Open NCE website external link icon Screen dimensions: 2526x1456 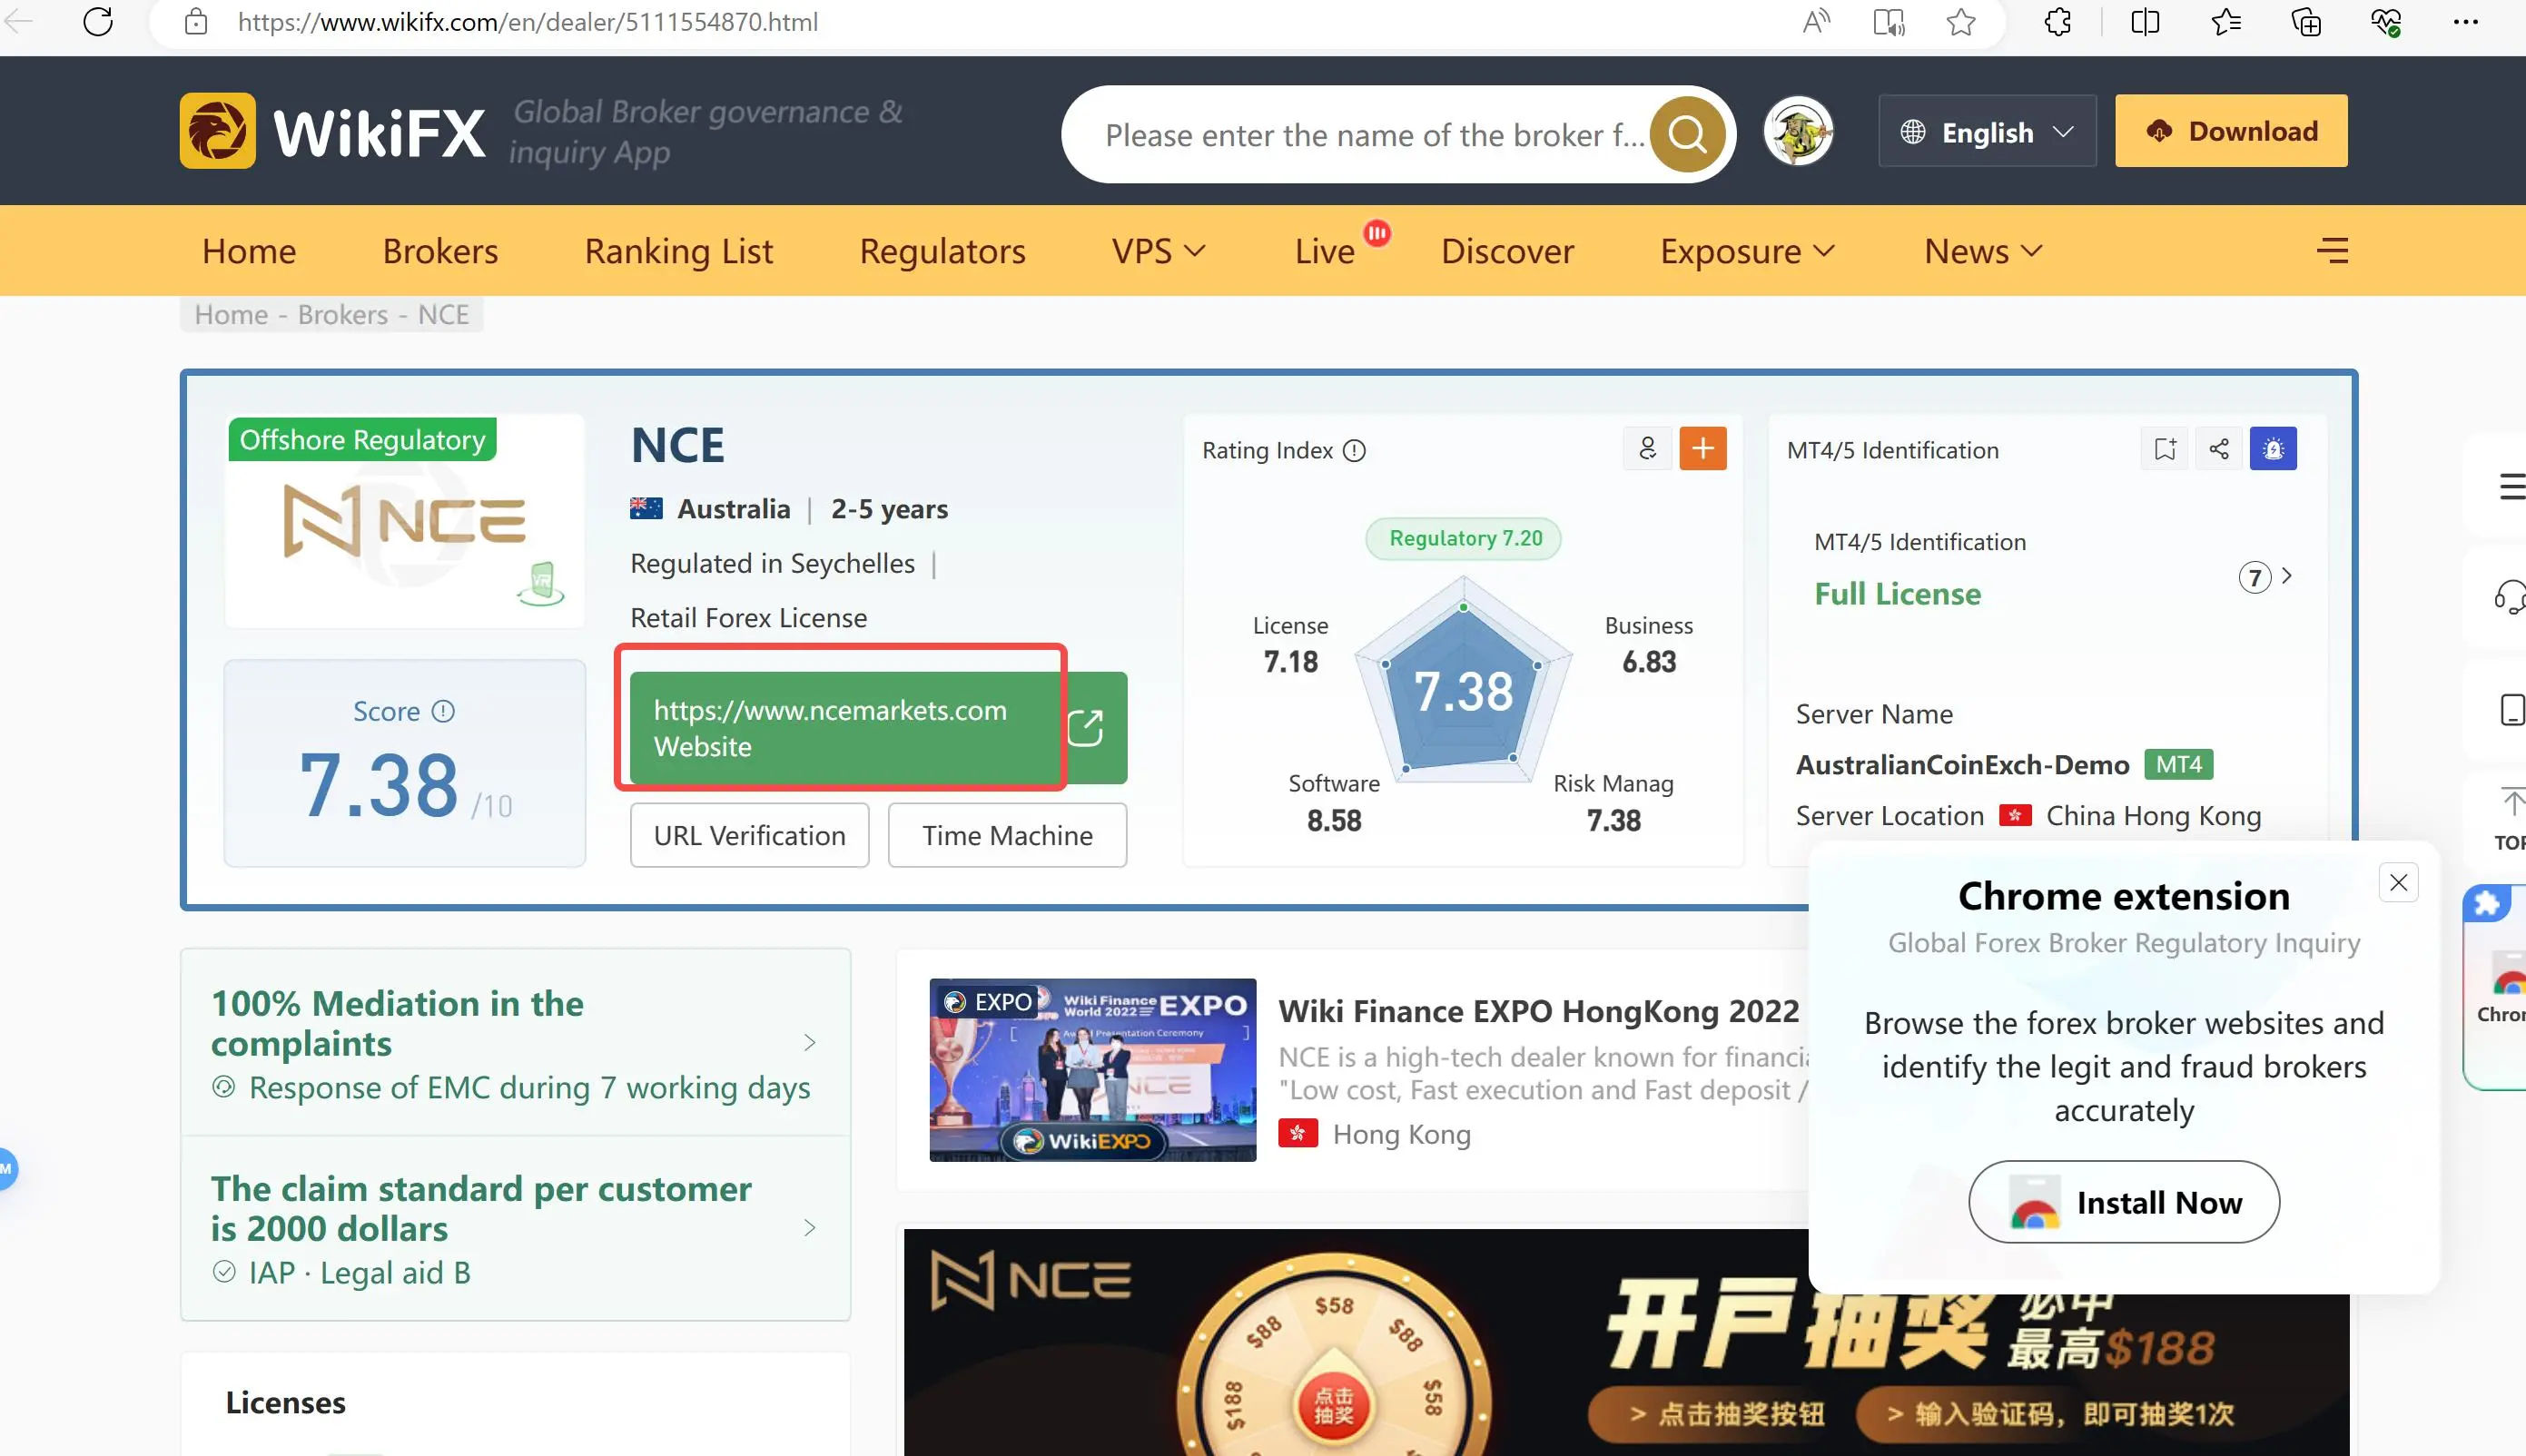(x=1085, y=728)
